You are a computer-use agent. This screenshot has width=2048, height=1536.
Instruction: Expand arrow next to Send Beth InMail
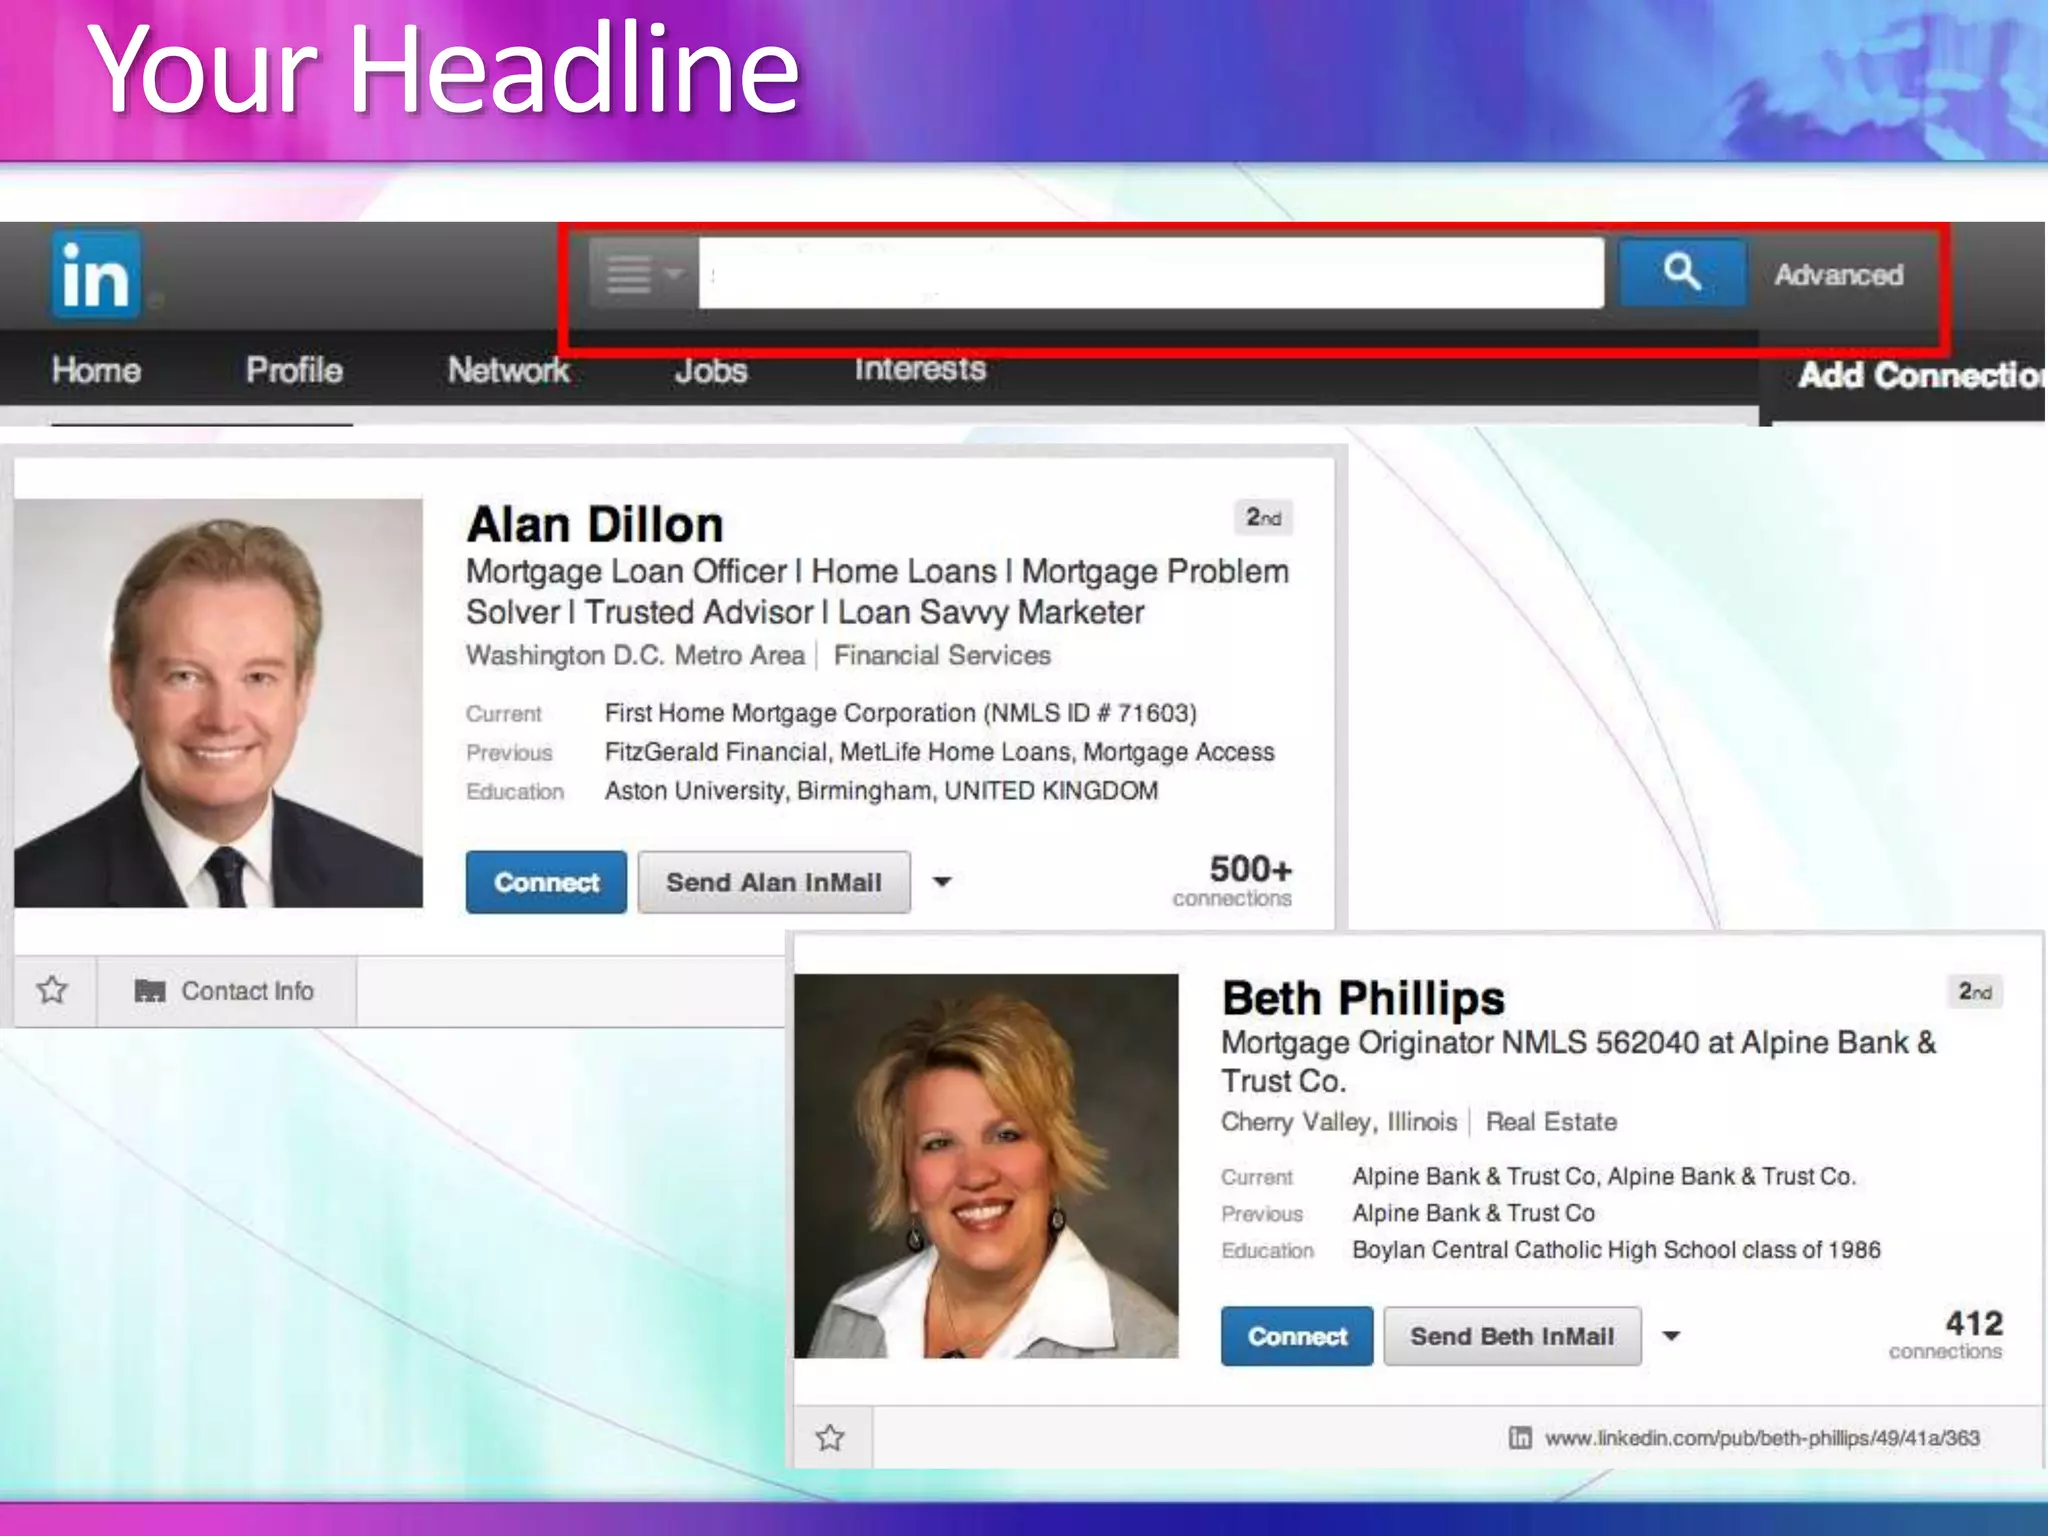1671,1336
